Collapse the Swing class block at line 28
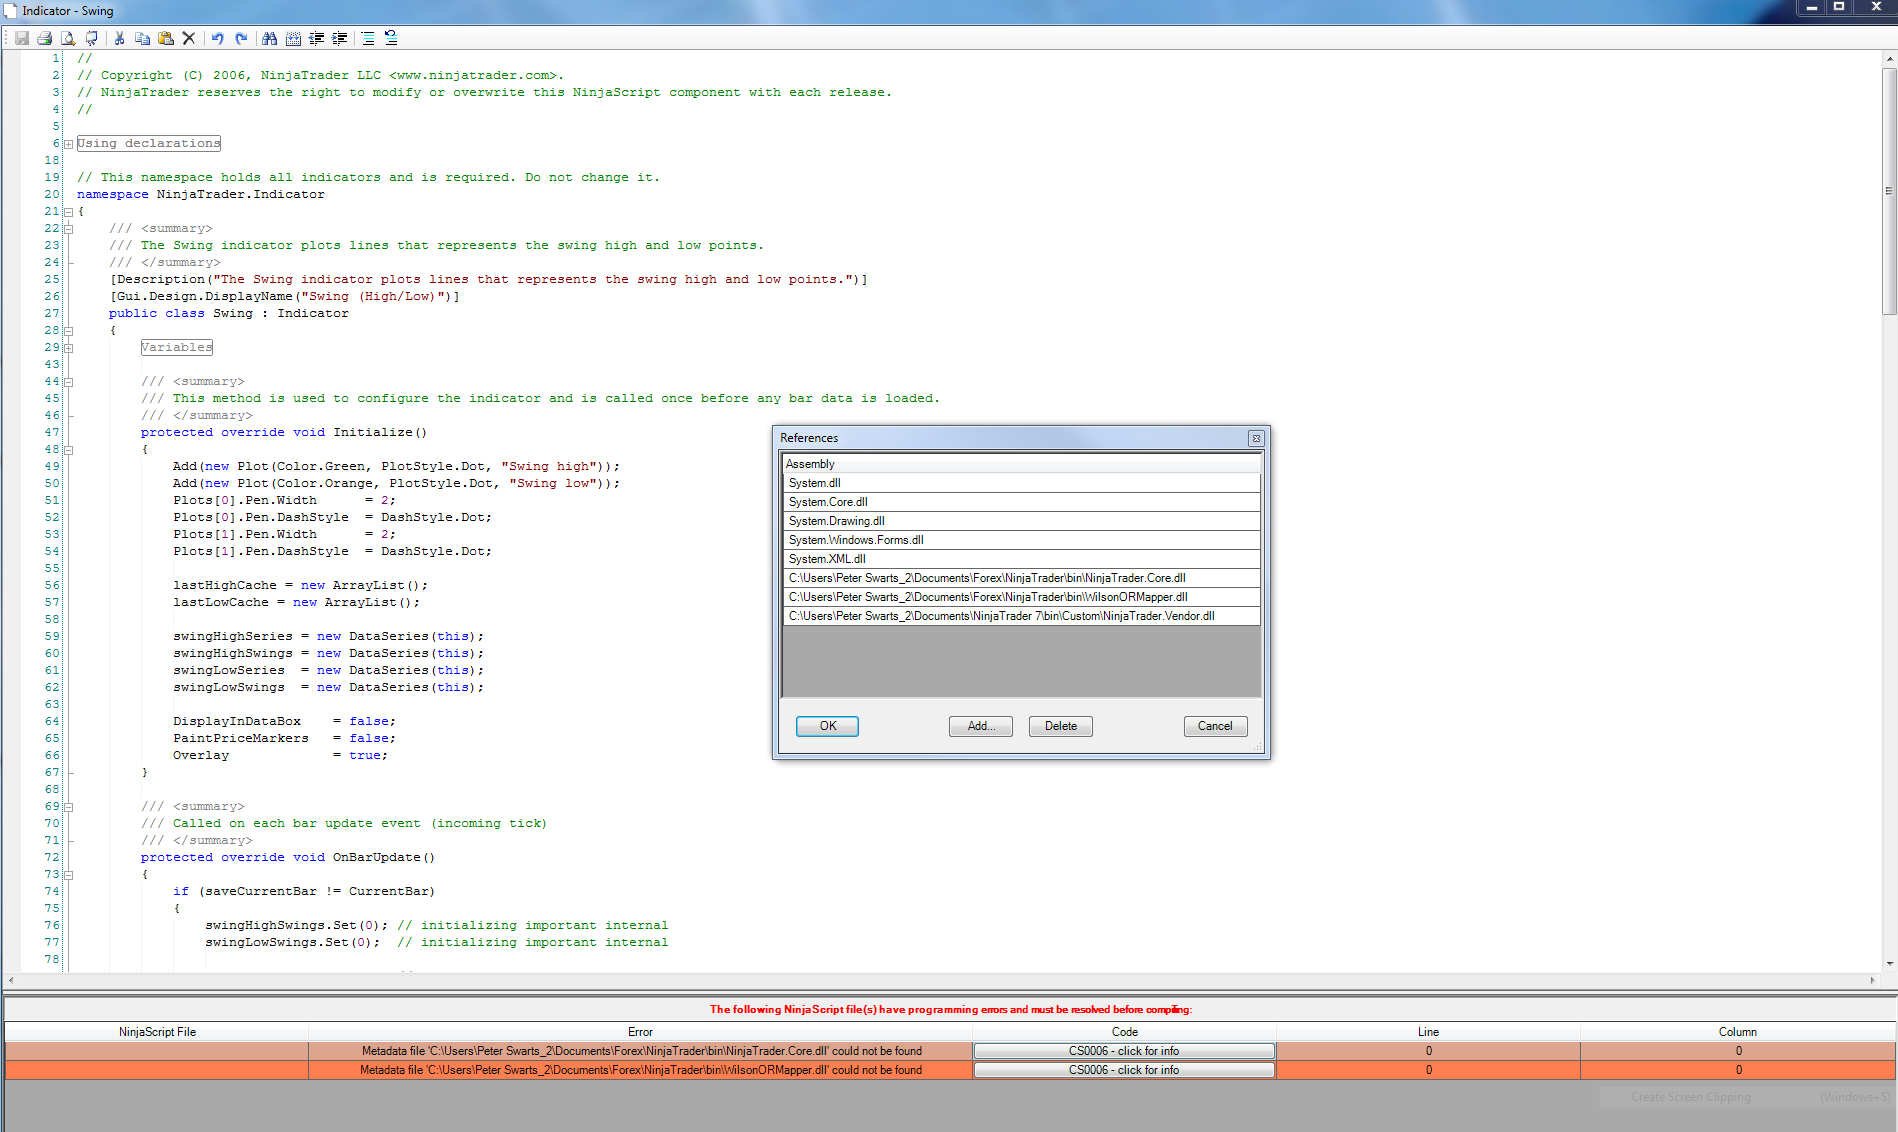Image resolution: width=1898 pixels, height=1132 pixels. tap(68, 331)
